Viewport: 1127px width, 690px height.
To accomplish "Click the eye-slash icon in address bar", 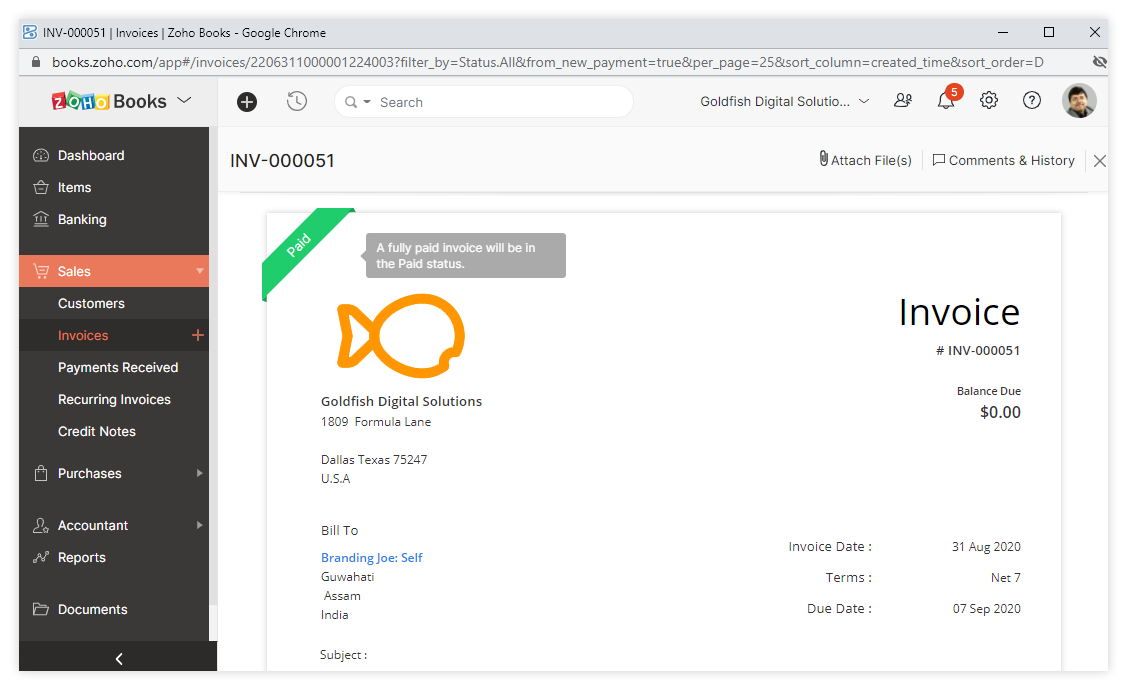I will pyautogui.click(x=1099, y=62).
